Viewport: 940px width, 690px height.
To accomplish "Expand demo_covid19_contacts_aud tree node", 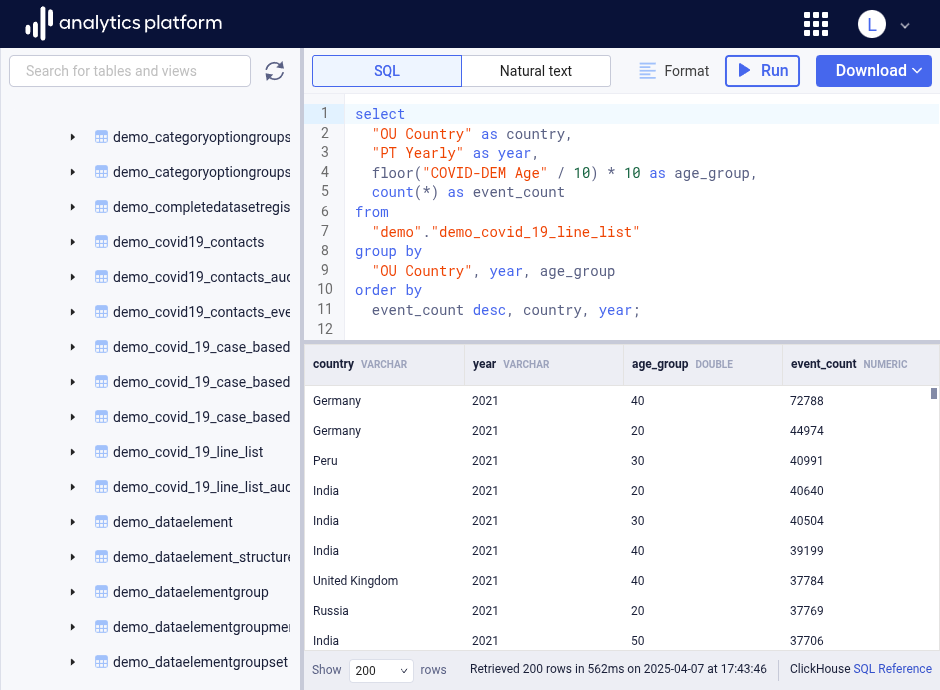I will pos(73,277).
